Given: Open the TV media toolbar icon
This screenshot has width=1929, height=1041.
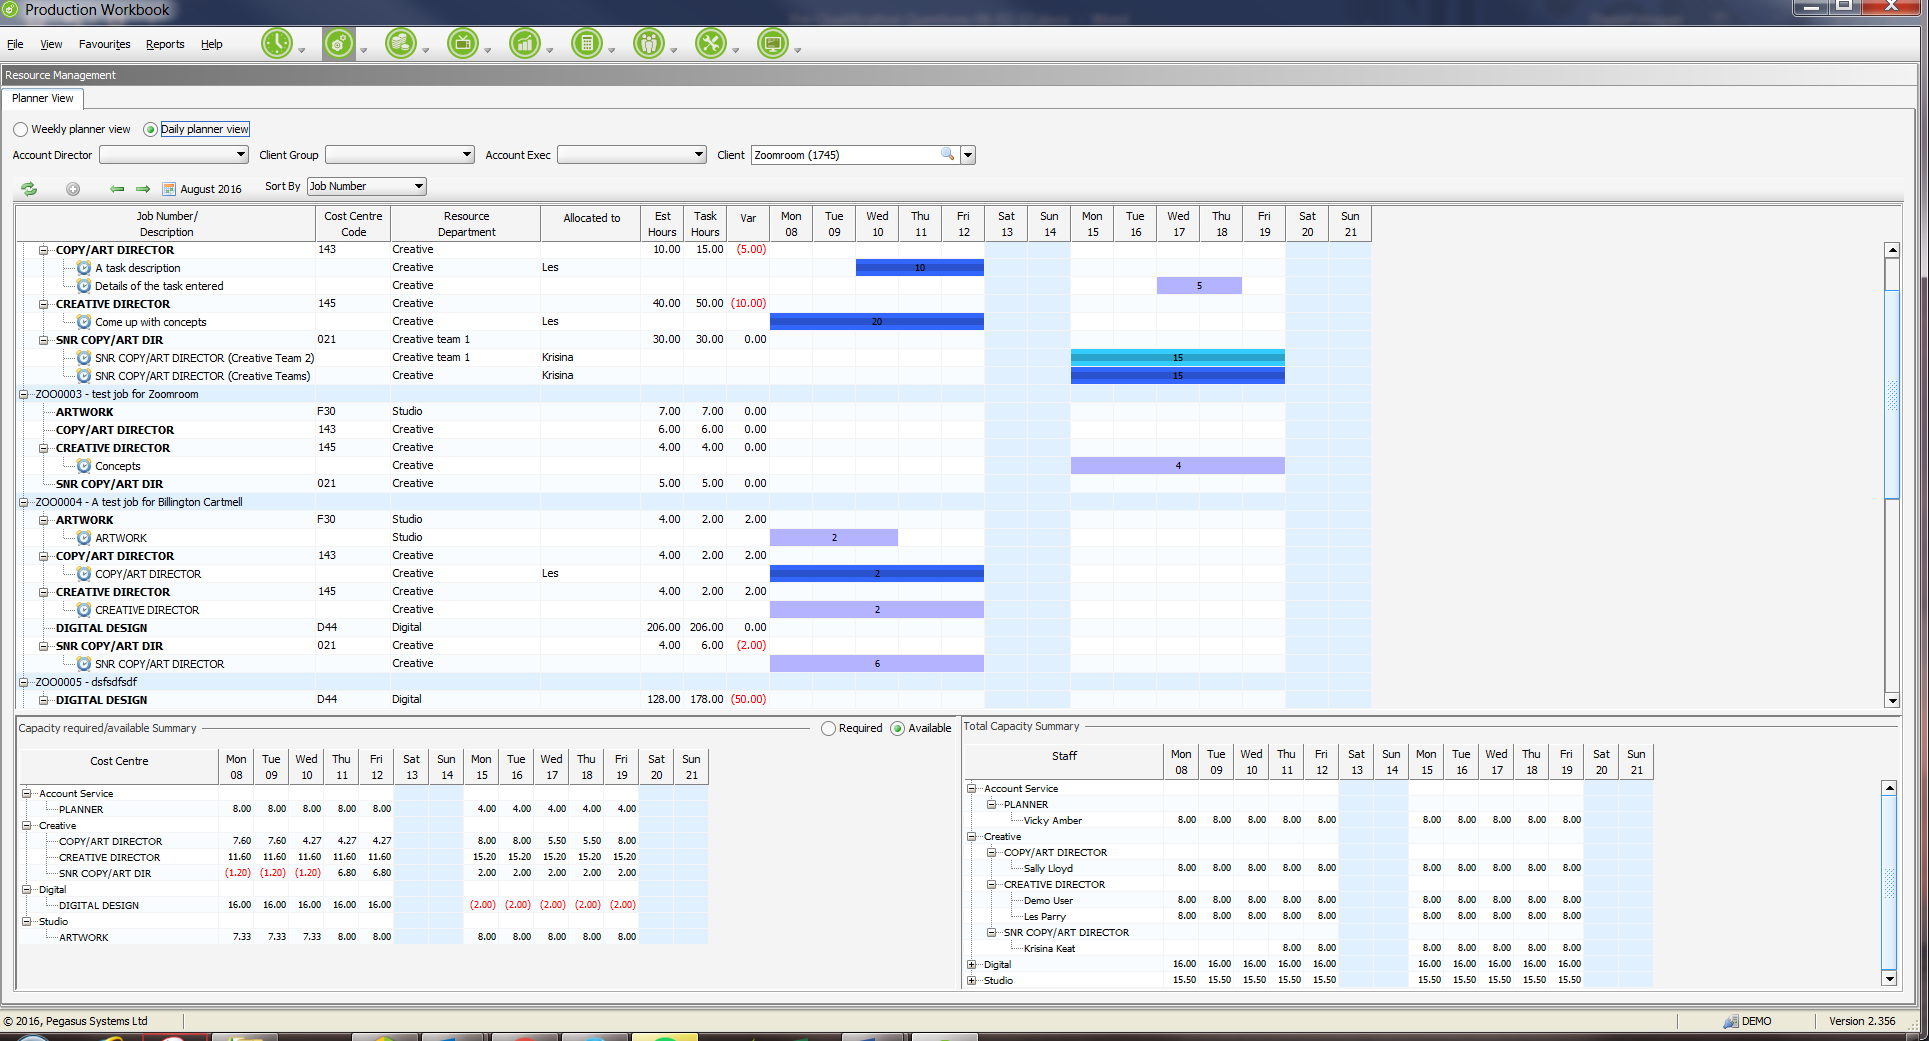Looking at the screenshot, I should tap(463, 44).
